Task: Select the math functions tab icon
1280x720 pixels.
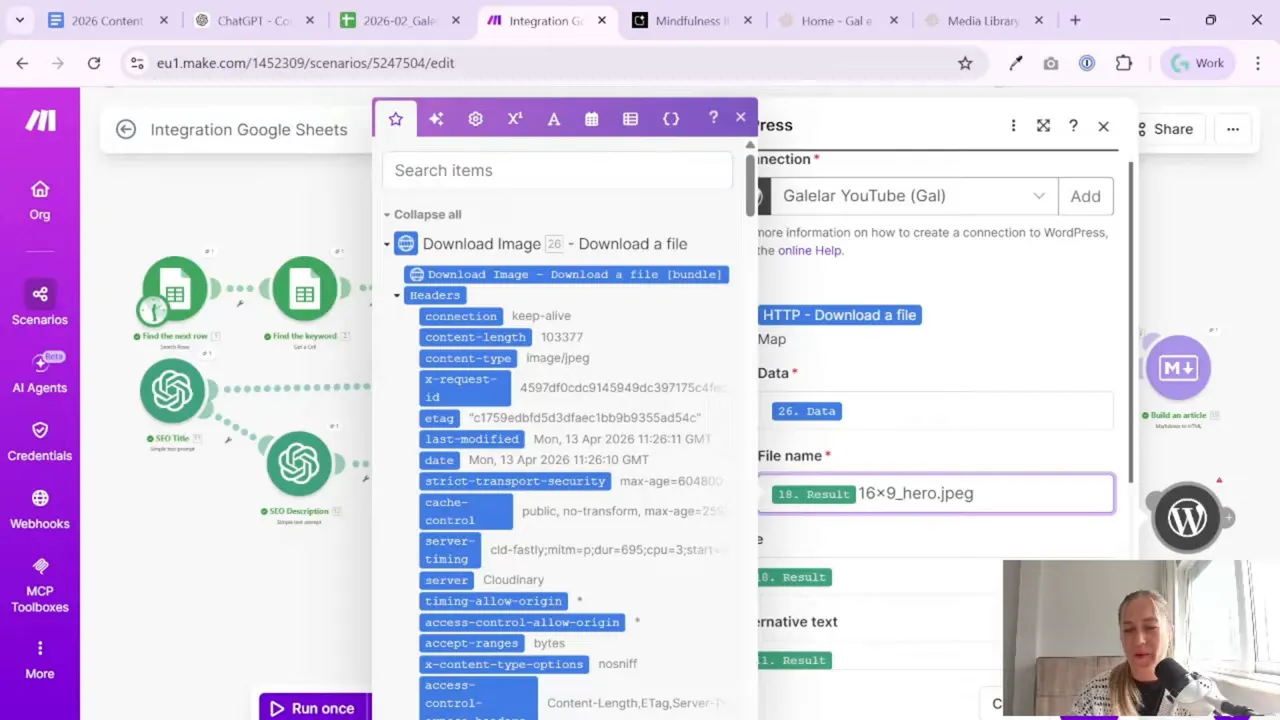Action: pos(514,119)
